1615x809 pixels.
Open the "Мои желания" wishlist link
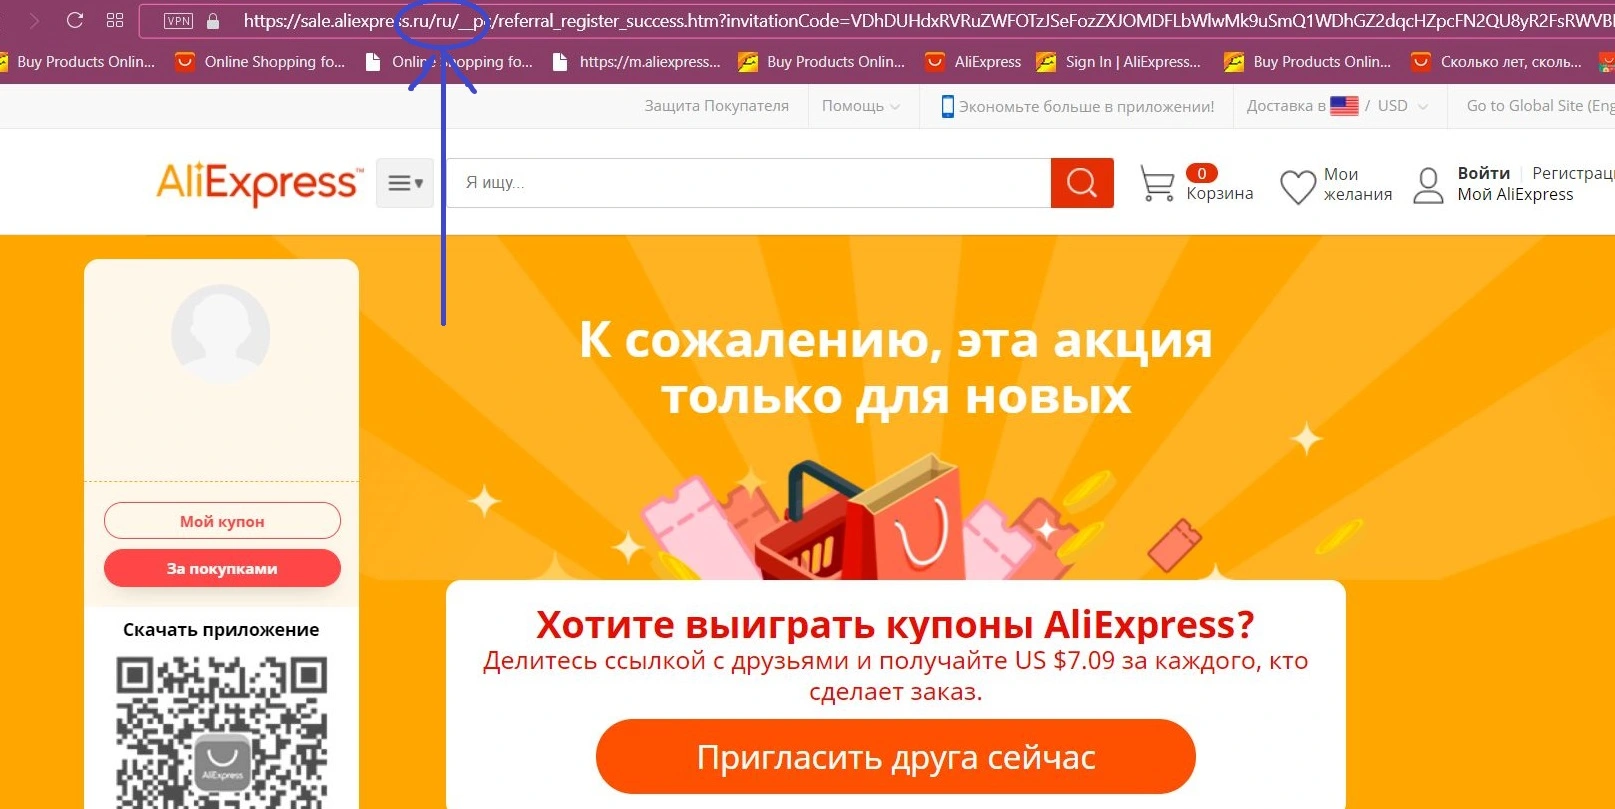[x=1357, y=184]
